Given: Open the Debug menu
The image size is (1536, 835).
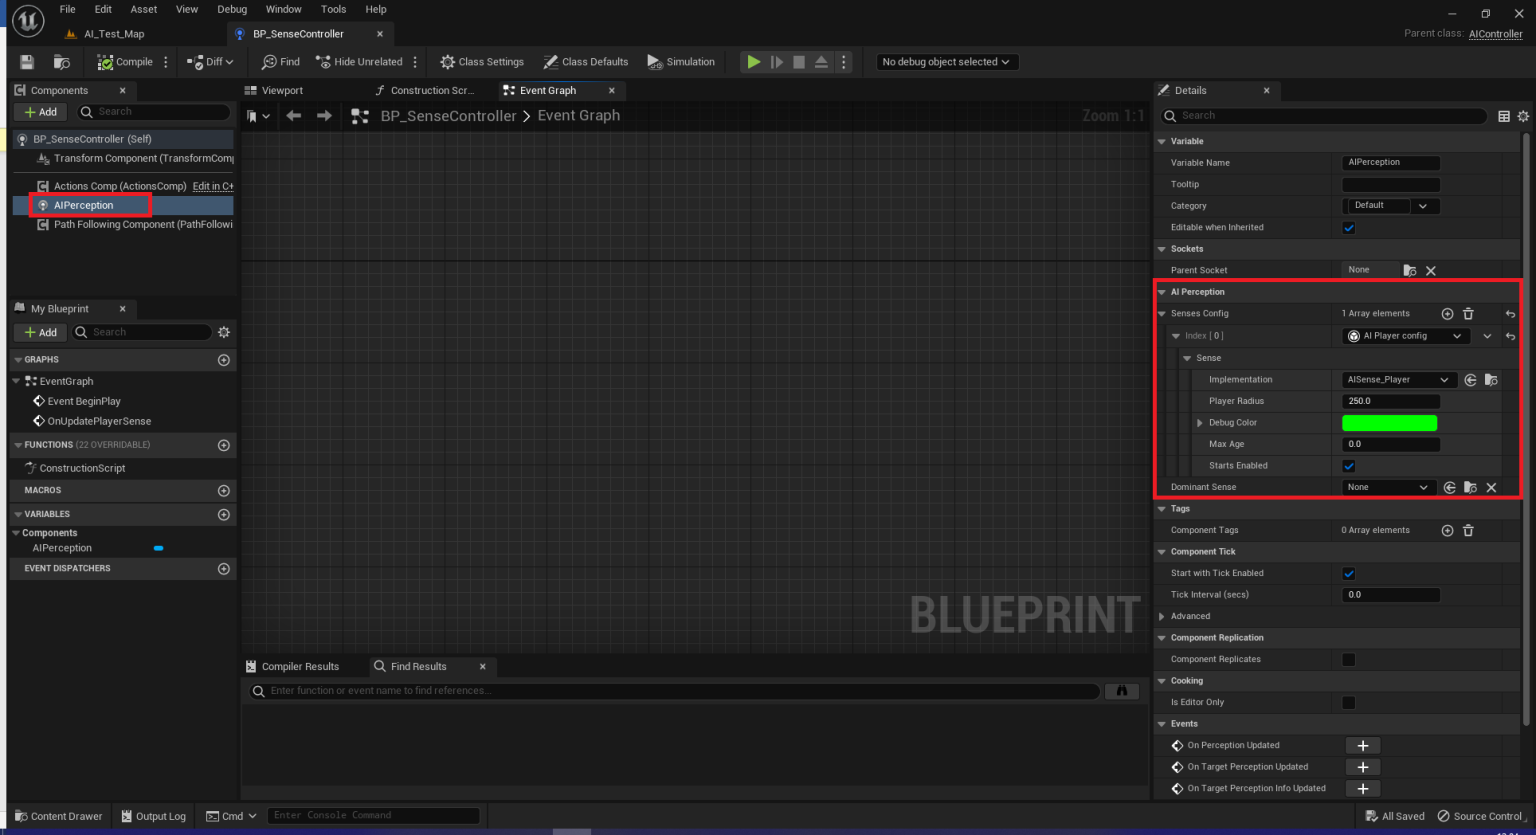Looking at the screenshot, I should click(x=231, y=9).
